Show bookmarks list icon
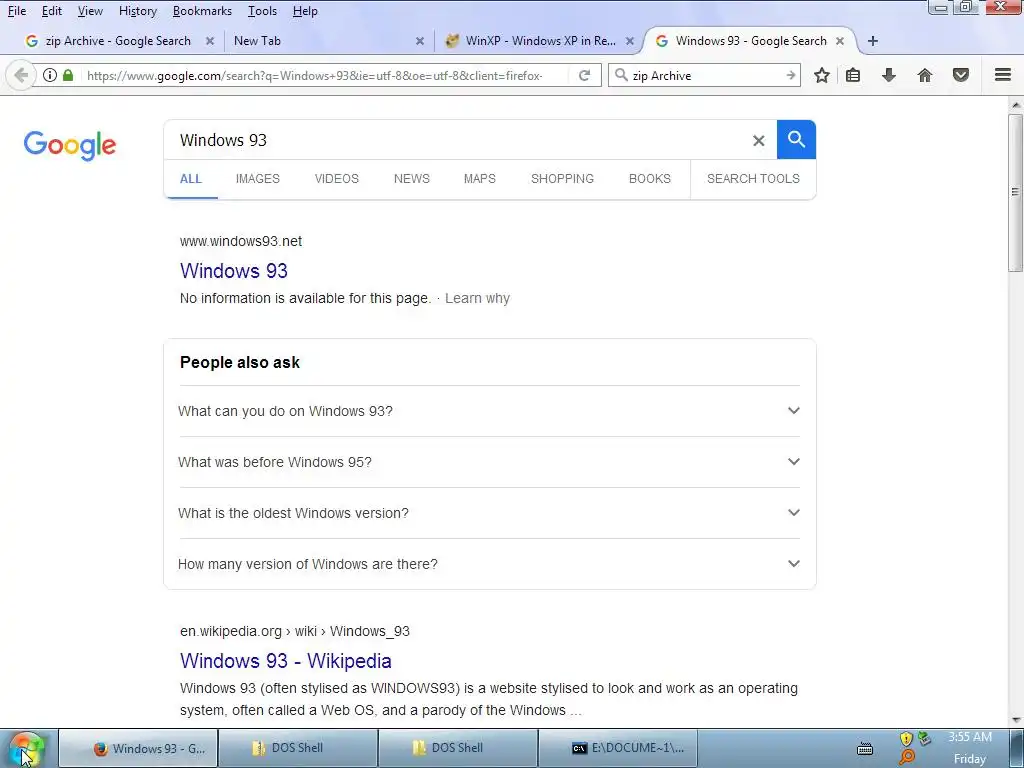This screenshot has width=1024, height=768. point(853,75)
